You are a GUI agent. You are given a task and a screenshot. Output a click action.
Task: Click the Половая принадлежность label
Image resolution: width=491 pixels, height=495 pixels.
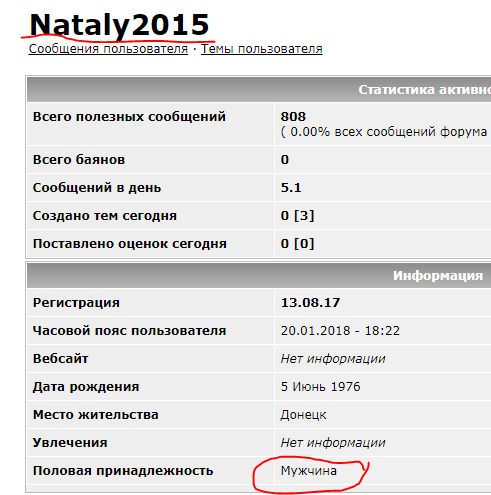(123, 471)
